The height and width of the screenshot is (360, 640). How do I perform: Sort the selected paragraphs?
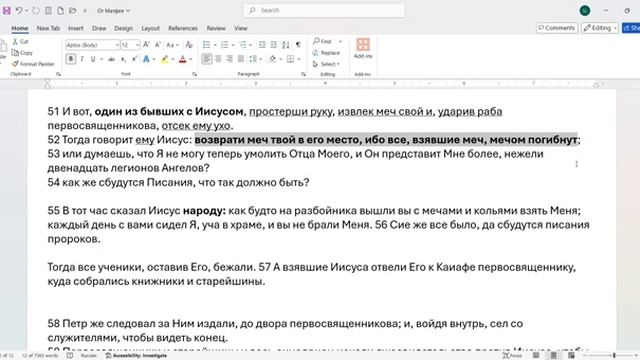tap(286, 45)
